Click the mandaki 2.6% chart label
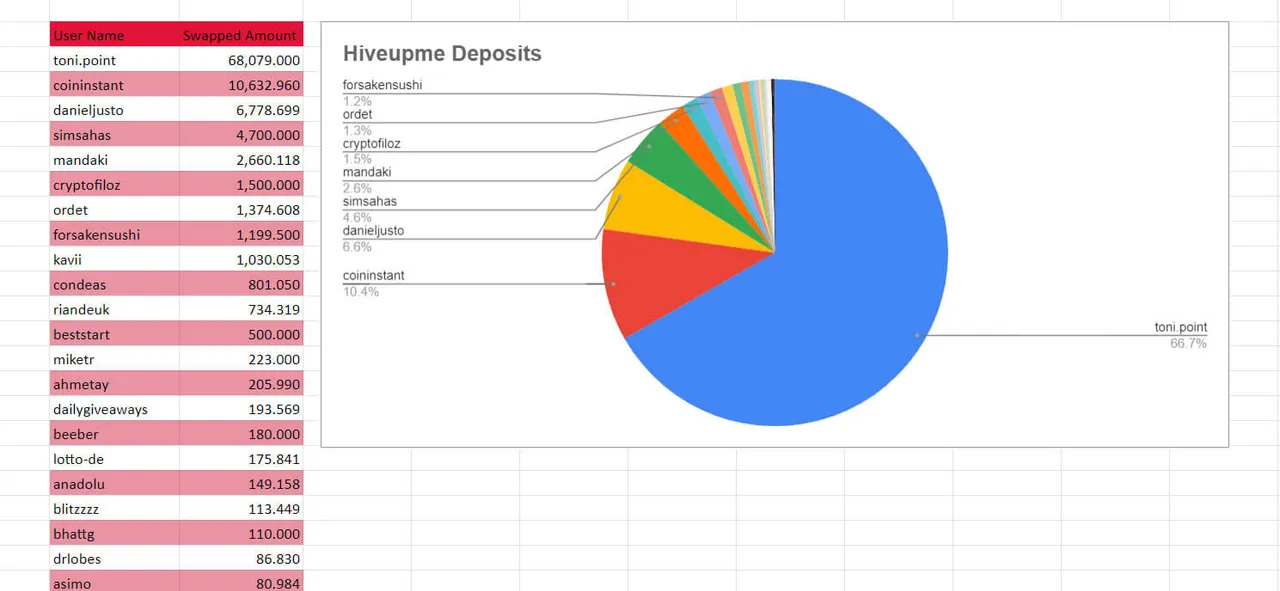The height and width of the screenshot is (591, 1280). [x=367, y=180]
